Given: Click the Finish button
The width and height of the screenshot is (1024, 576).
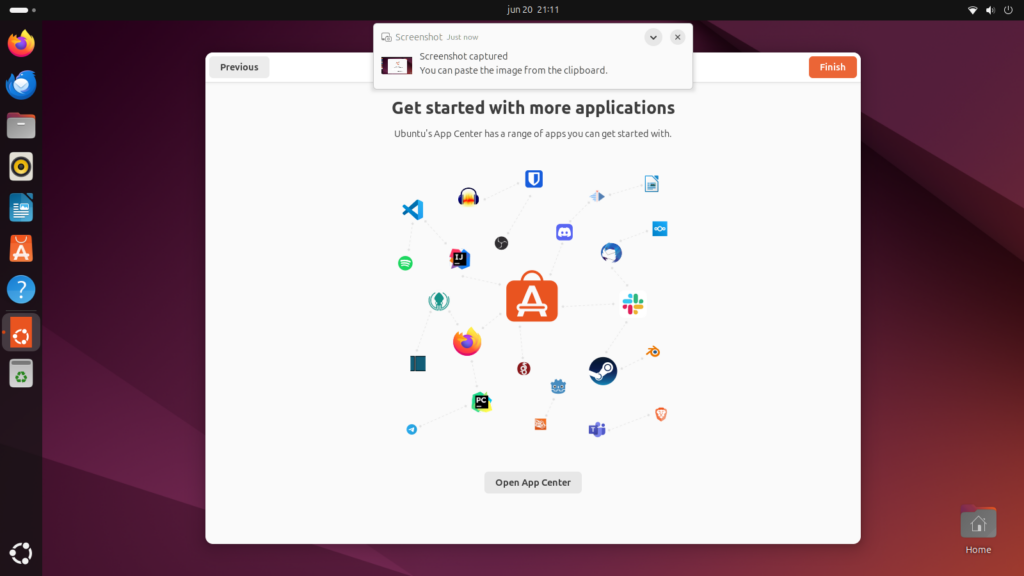Looking at the screenshot, I should point(832,67).
